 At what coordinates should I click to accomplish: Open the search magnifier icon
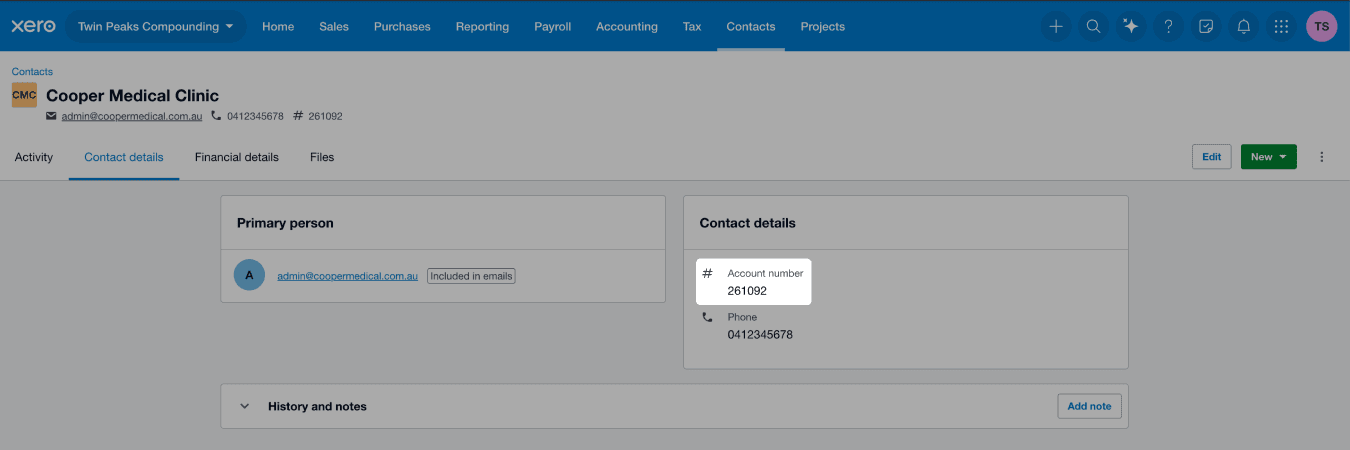point(1093,27)
